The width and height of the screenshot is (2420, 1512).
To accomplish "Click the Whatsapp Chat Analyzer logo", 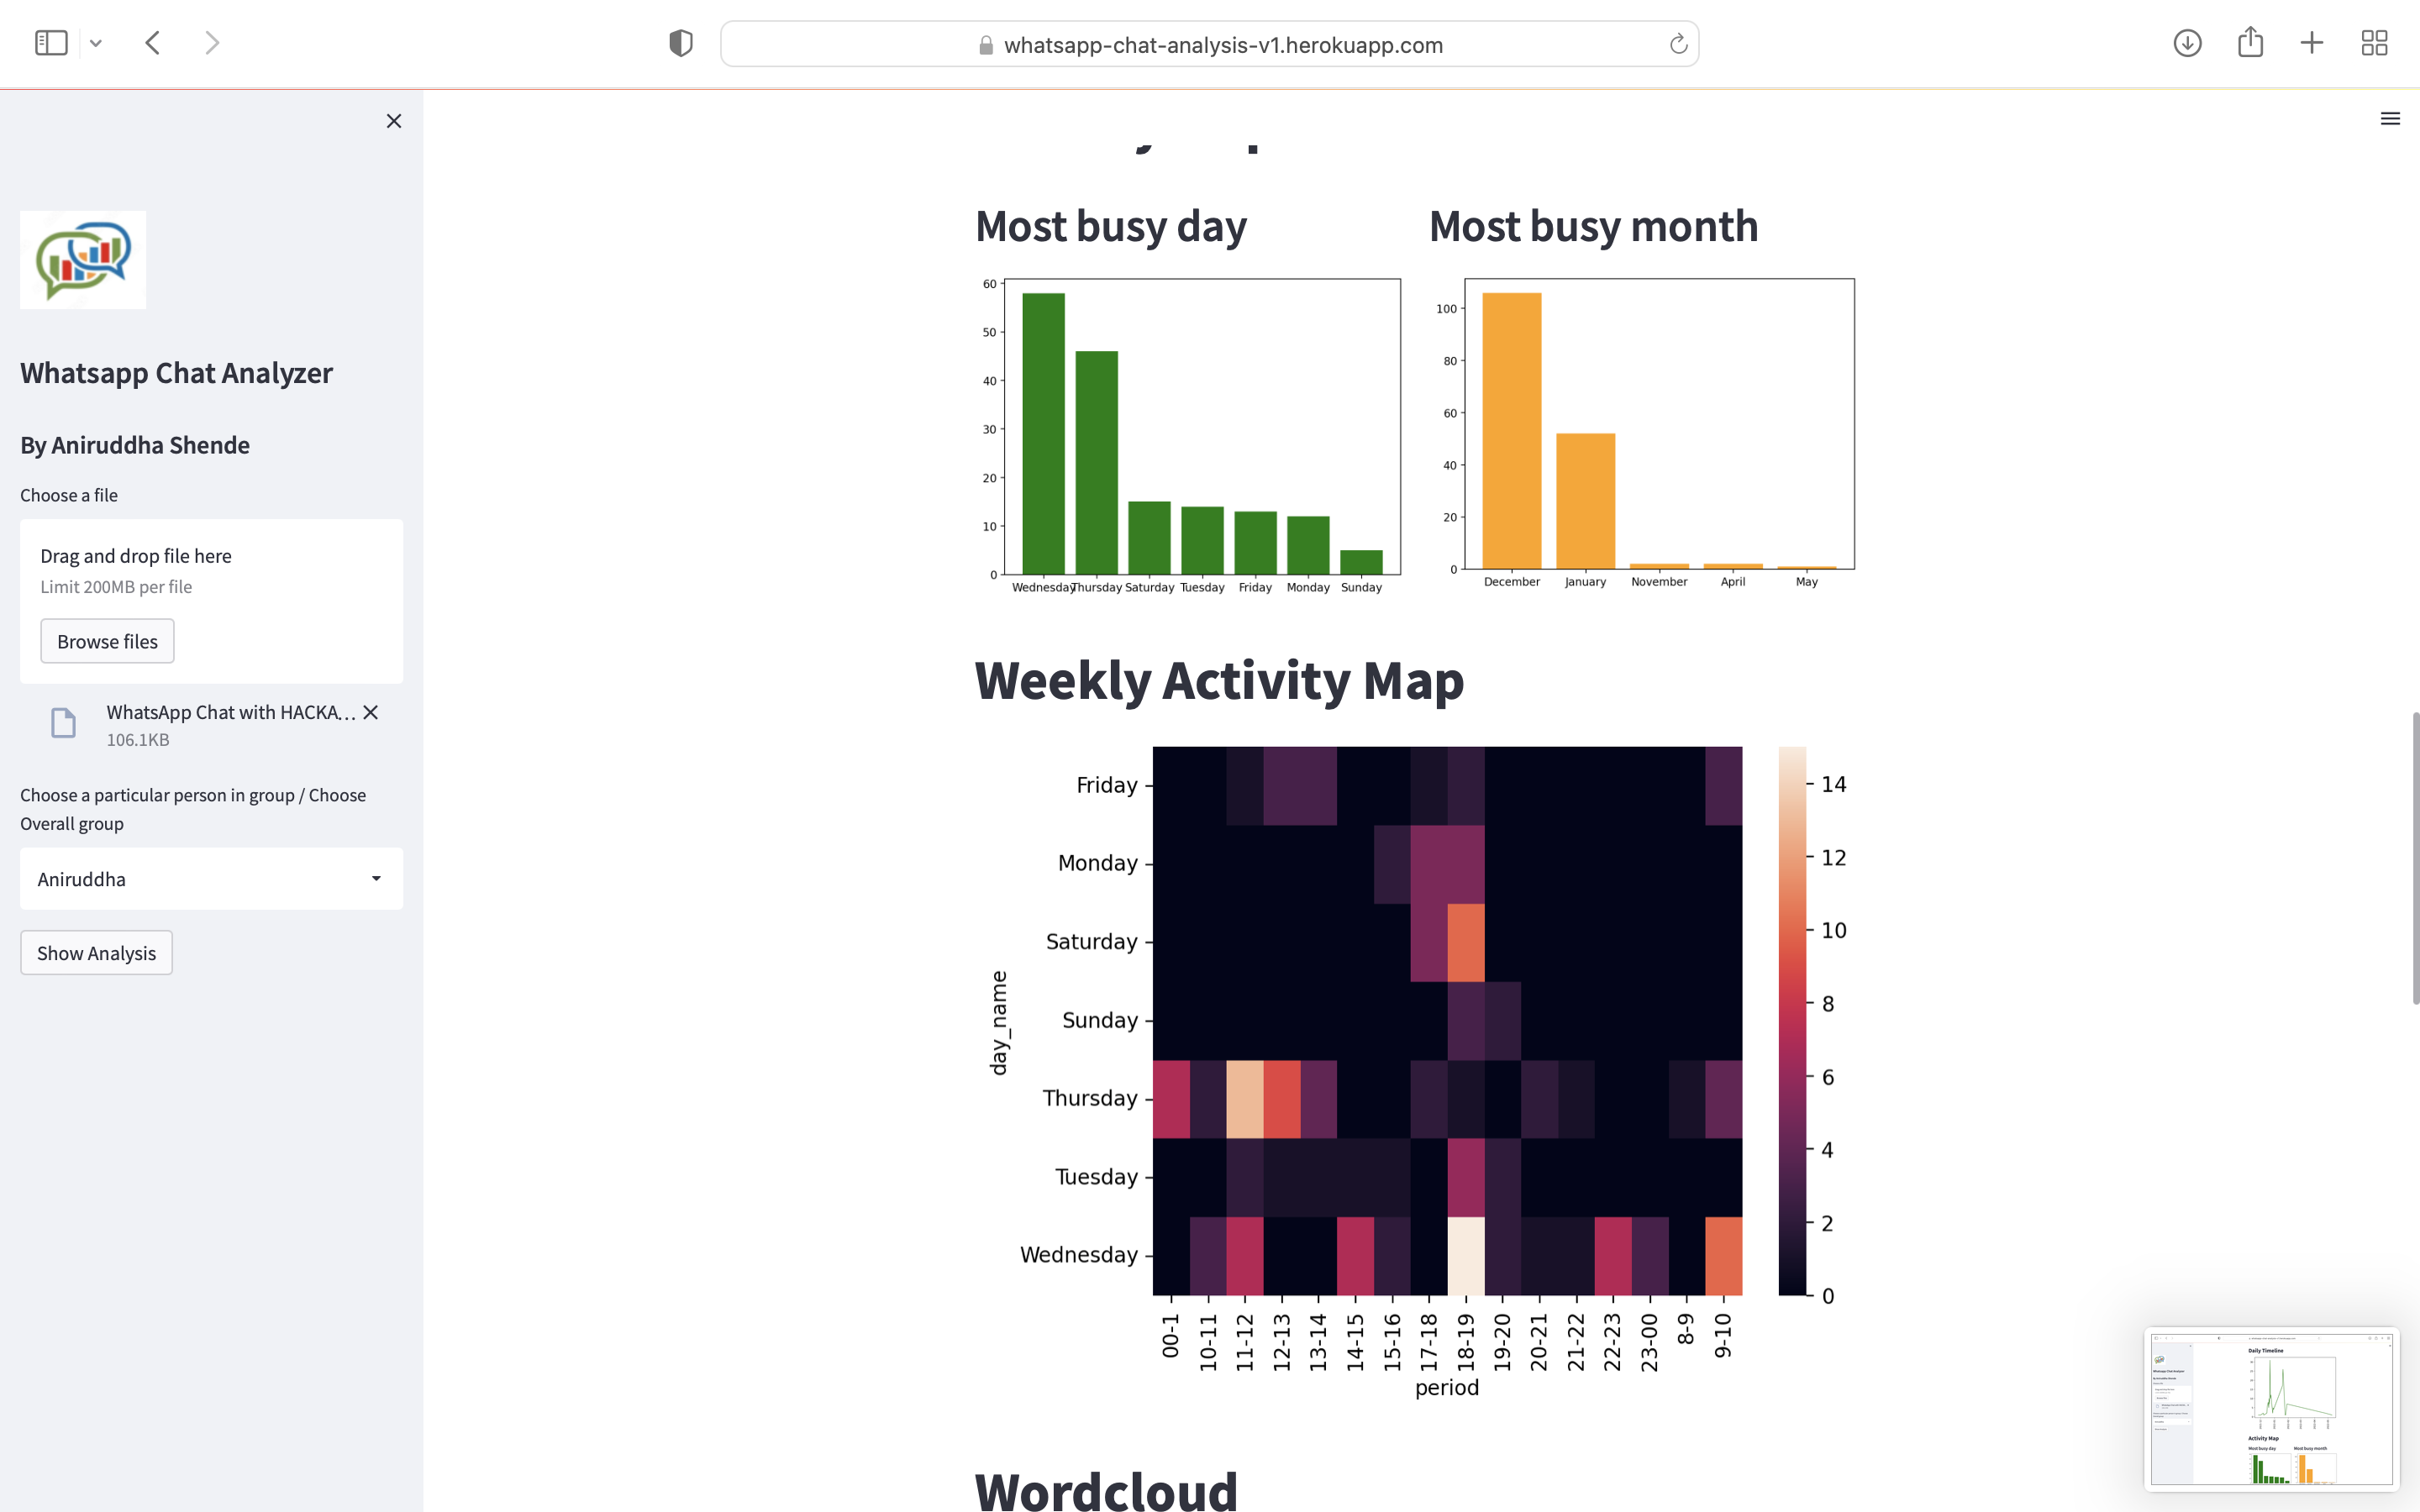I will 83,259.
